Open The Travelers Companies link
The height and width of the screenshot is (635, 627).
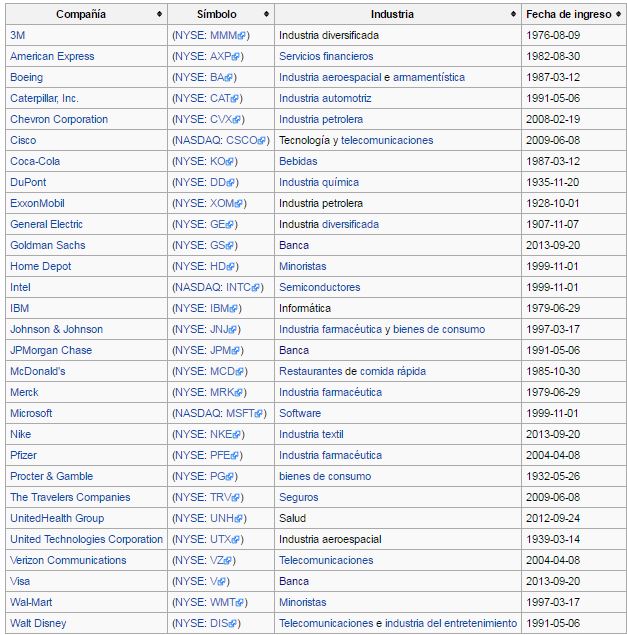pyautogui.click(x=70, y=497)
